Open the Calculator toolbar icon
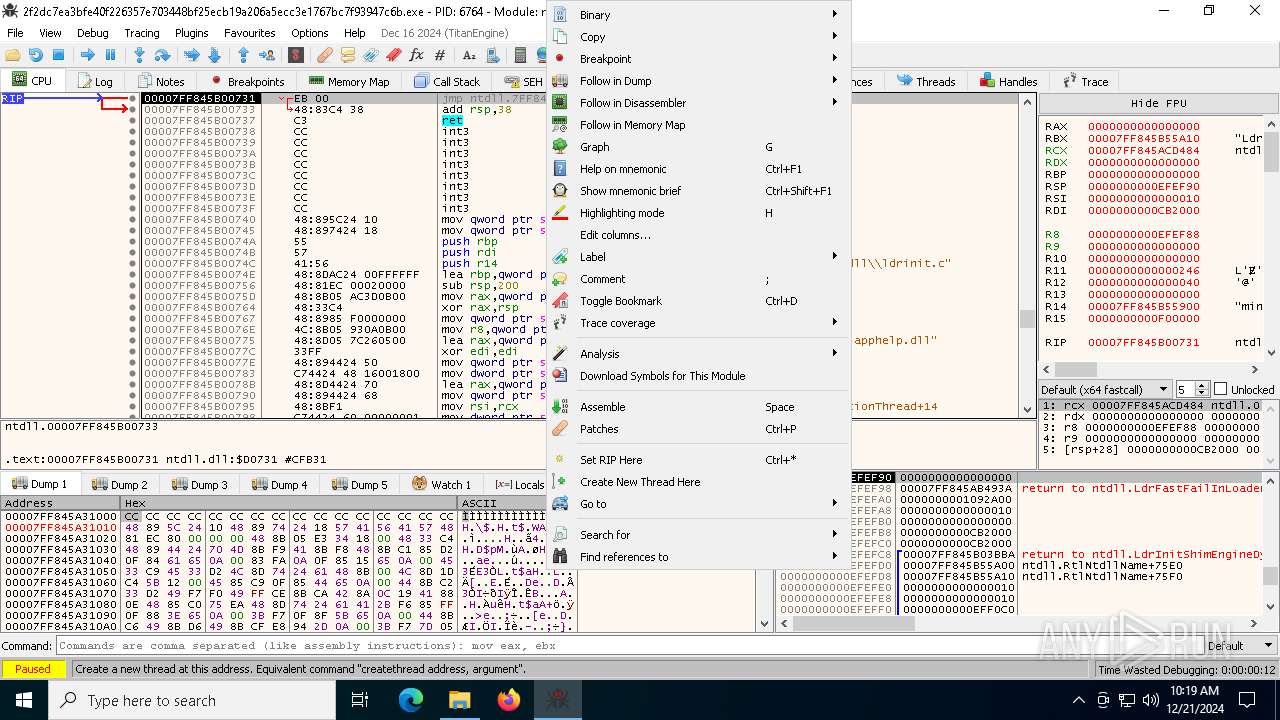1280x720 pixels. 520,55
